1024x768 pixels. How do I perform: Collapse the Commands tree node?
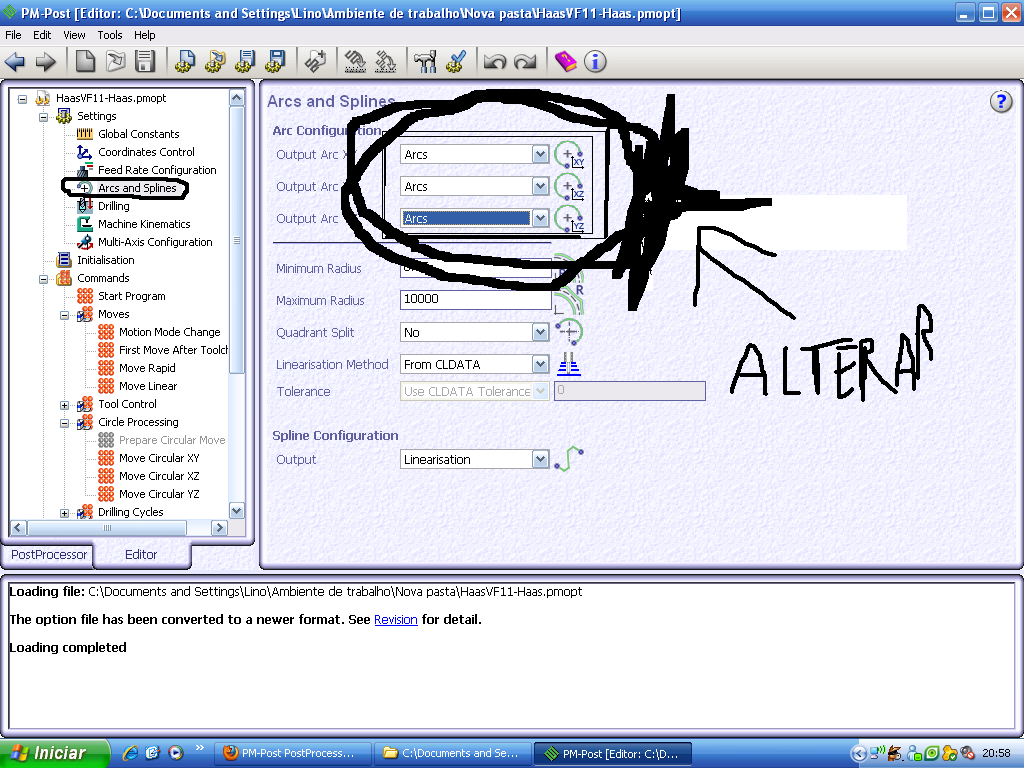(x=43, y=280)
